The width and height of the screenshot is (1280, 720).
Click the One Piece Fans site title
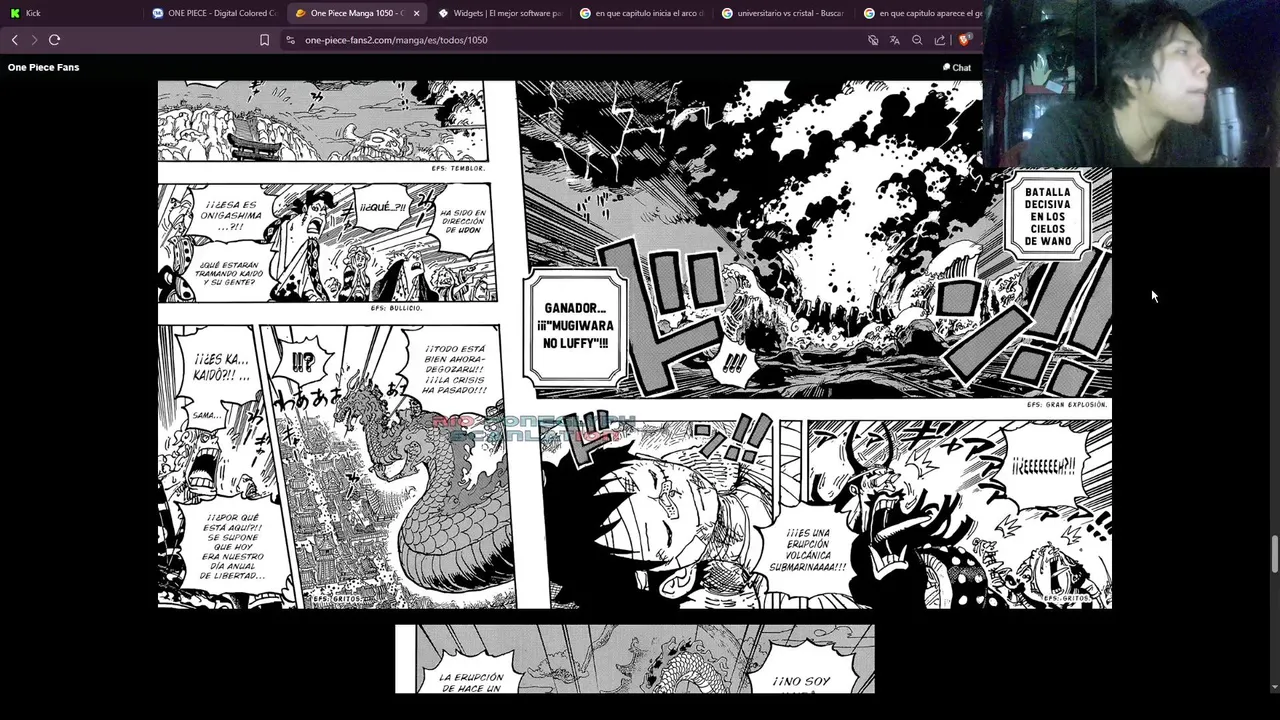pos(43,67)
